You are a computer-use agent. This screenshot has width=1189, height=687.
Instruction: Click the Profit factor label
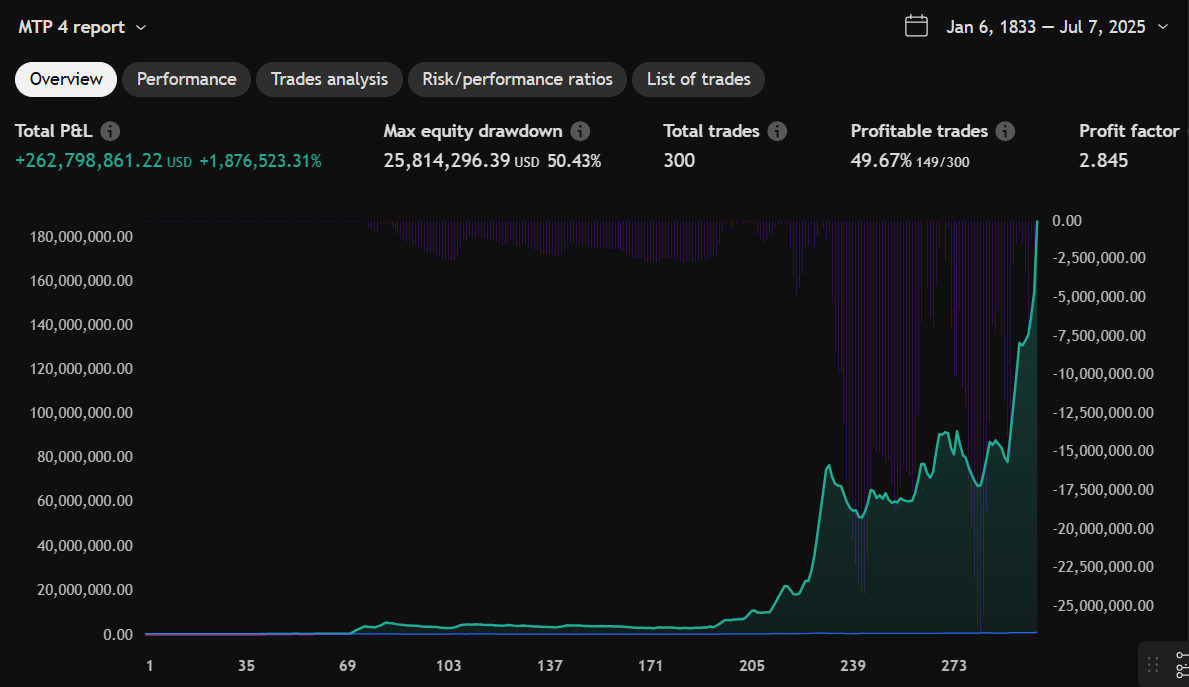1129,131
